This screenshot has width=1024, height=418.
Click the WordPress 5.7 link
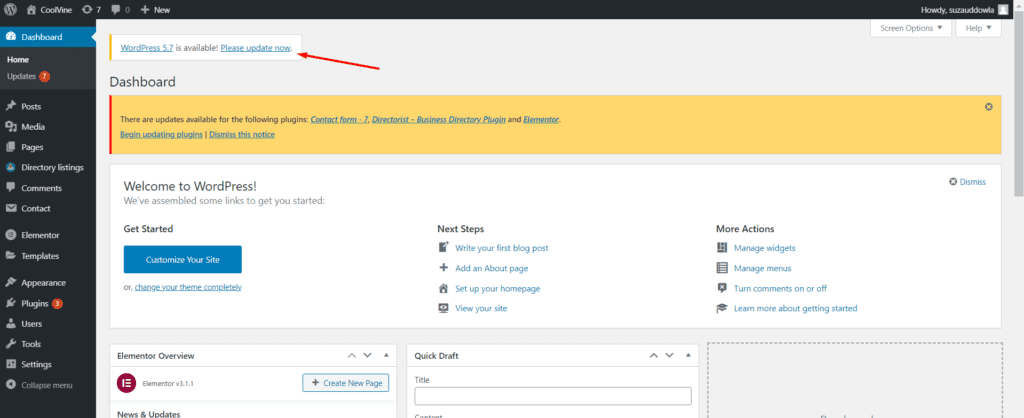[x=147, y=48]
